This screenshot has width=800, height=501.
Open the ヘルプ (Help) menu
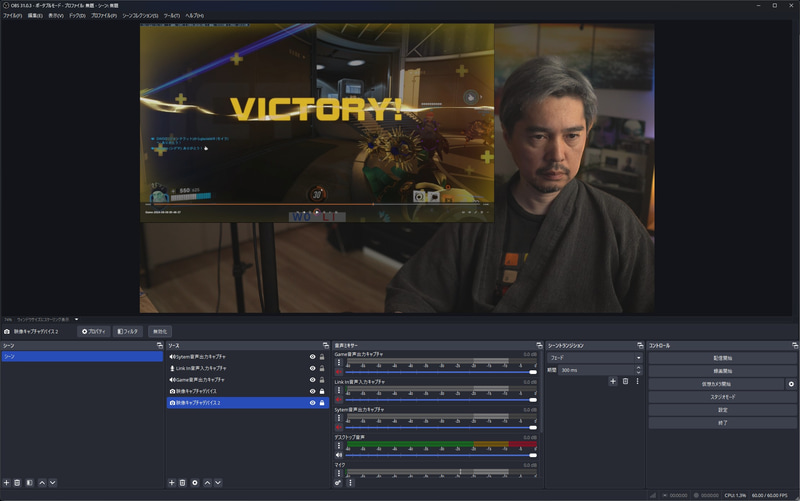click(194, 16)
